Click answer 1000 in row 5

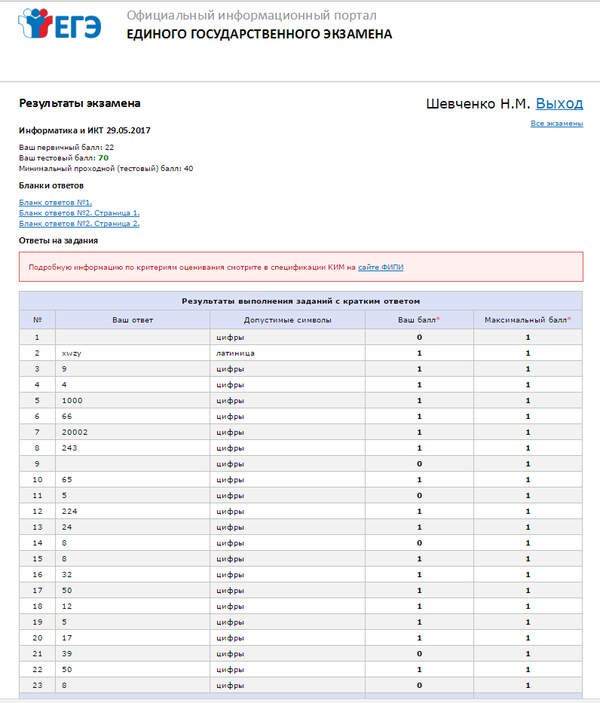click(72, 401)
